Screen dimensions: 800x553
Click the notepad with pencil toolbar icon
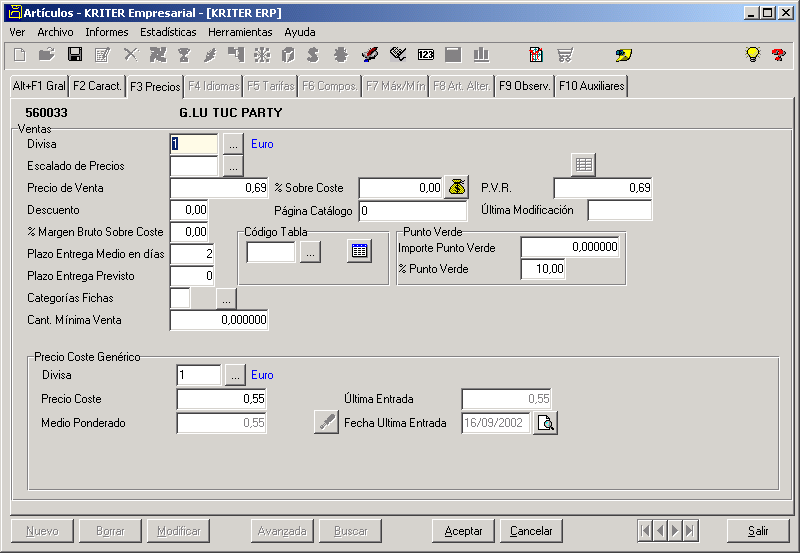[x=103, y=55]
